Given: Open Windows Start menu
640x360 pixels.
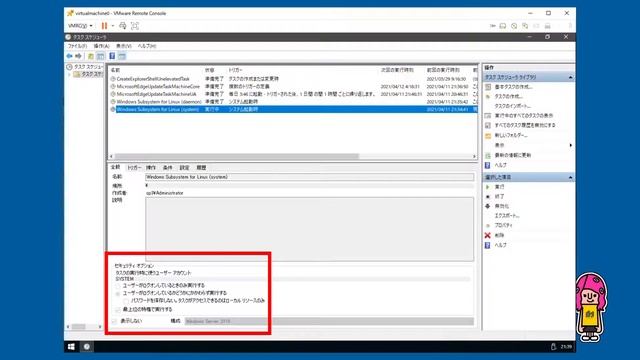Looking at the screenshot, I should [x=71, y=347].
